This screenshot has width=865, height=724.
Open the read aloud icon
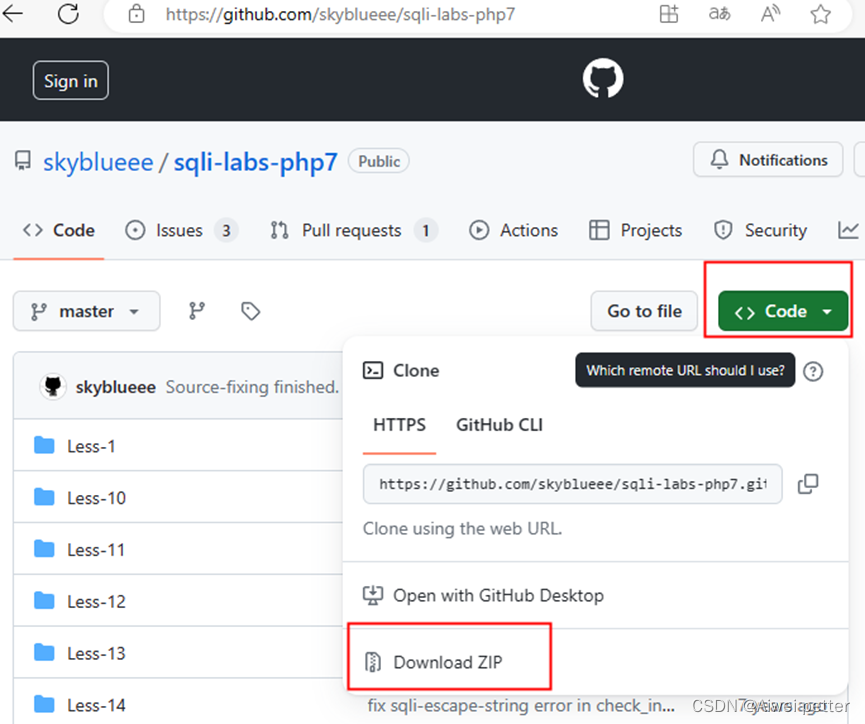[770, 13]
